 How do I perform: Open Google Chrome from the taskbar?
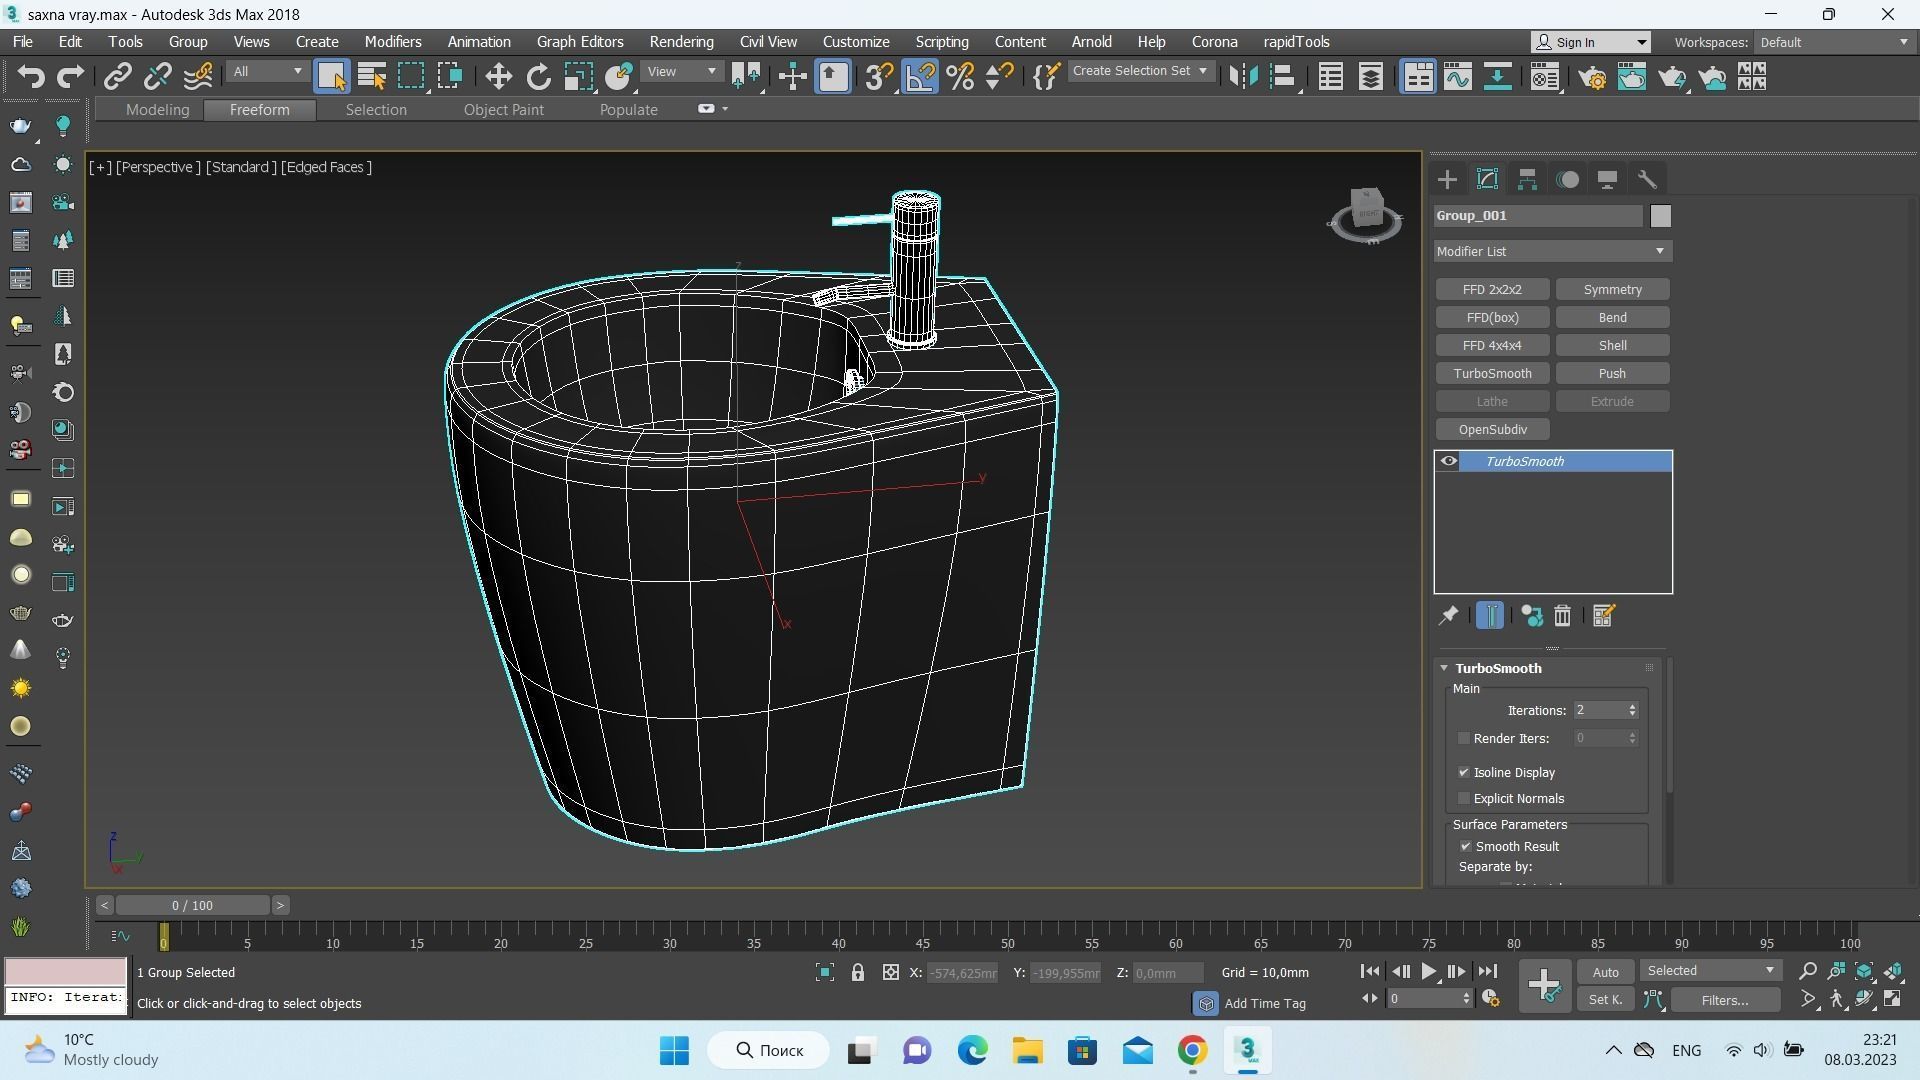pyautogui.click(x=1192, y=1050)
